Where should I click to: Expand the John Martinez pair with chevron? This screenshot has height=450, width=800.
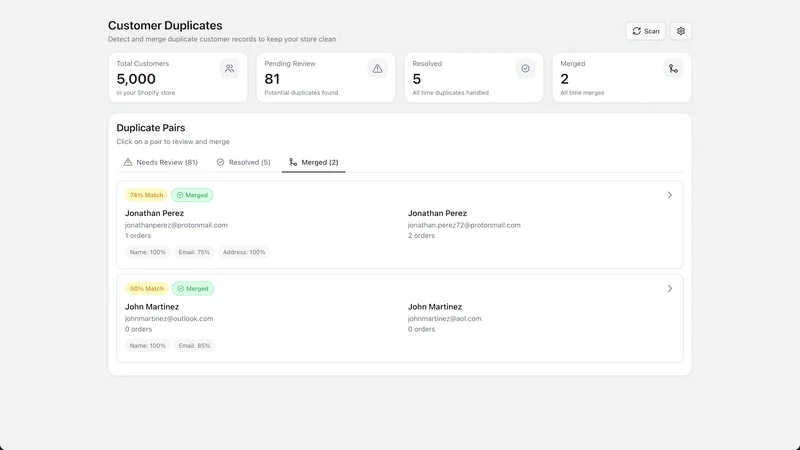coord(670,289)
